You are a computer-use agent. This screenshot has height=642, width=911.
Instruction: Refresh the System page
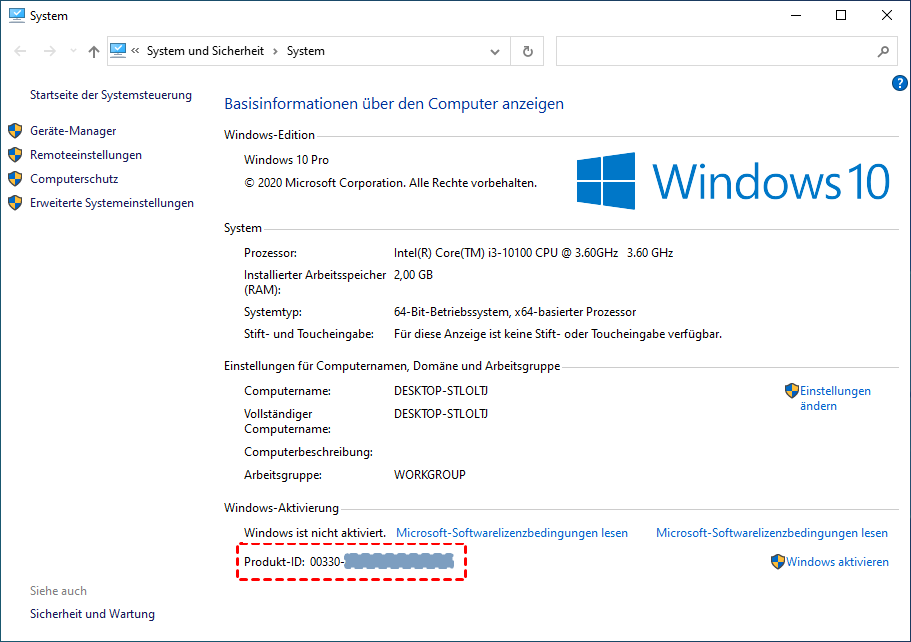[528, 51]
